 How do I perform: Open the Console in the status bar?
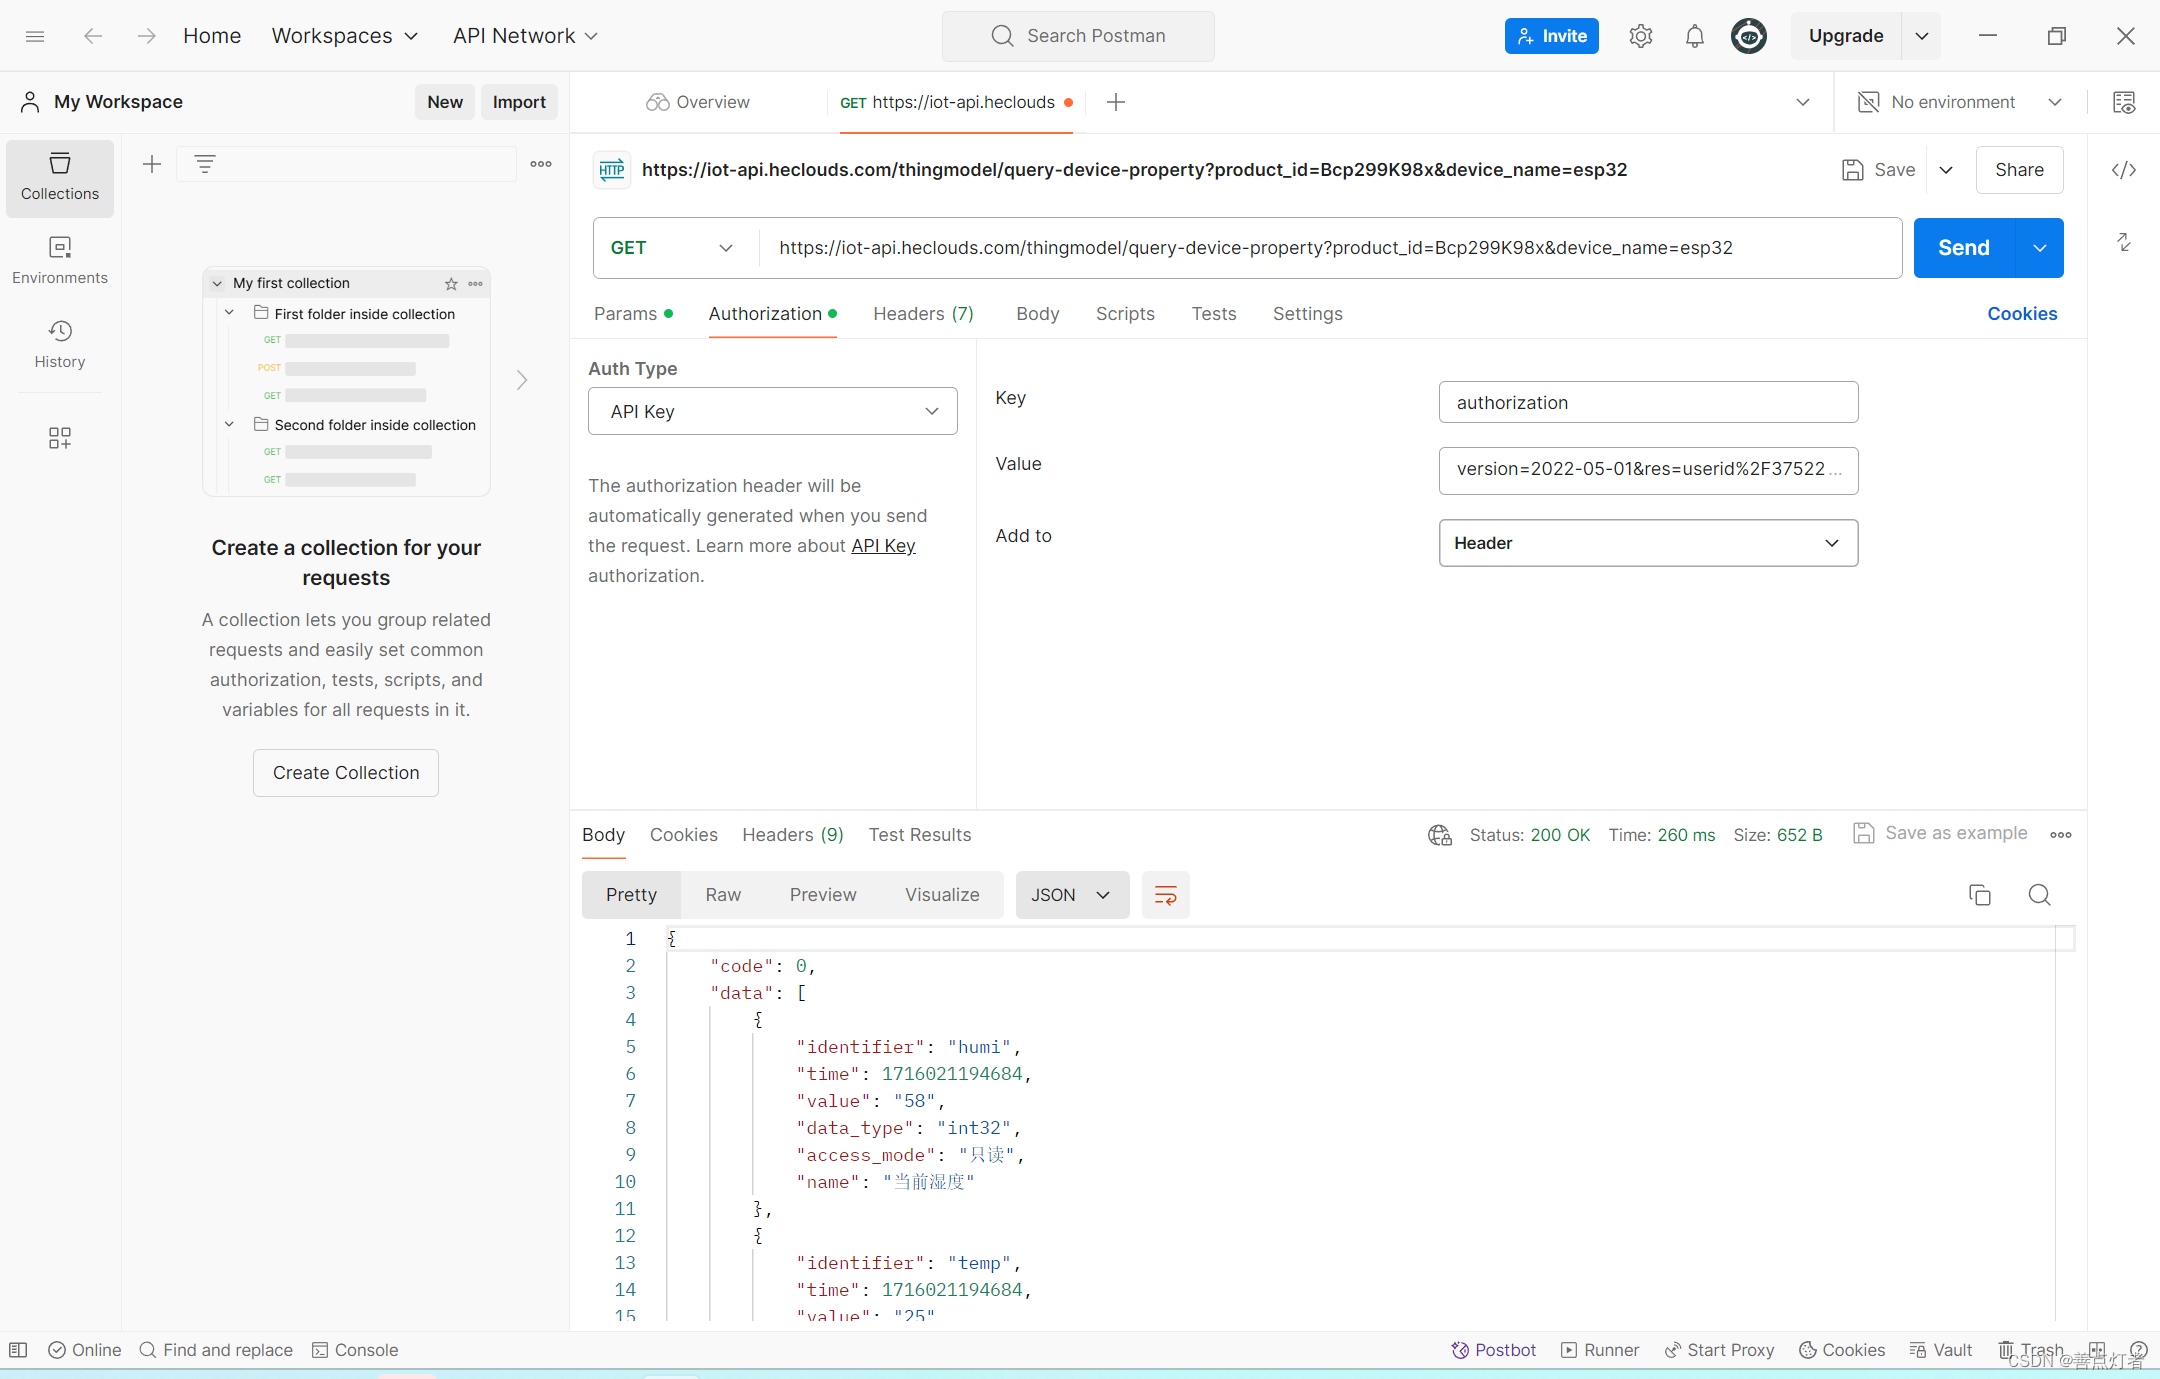pos(355,1350)
